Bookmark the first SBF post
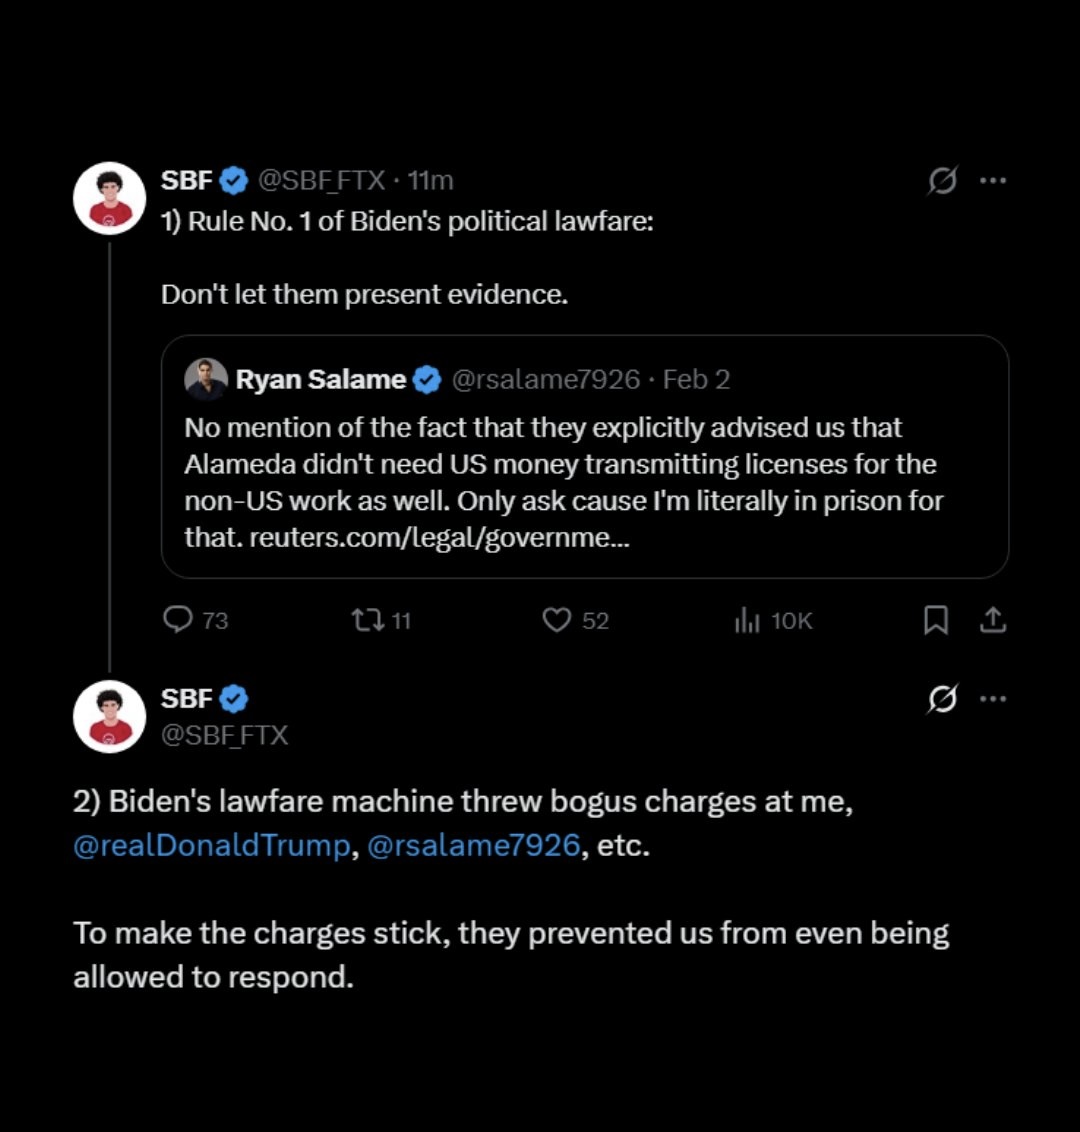 (935, 621)
